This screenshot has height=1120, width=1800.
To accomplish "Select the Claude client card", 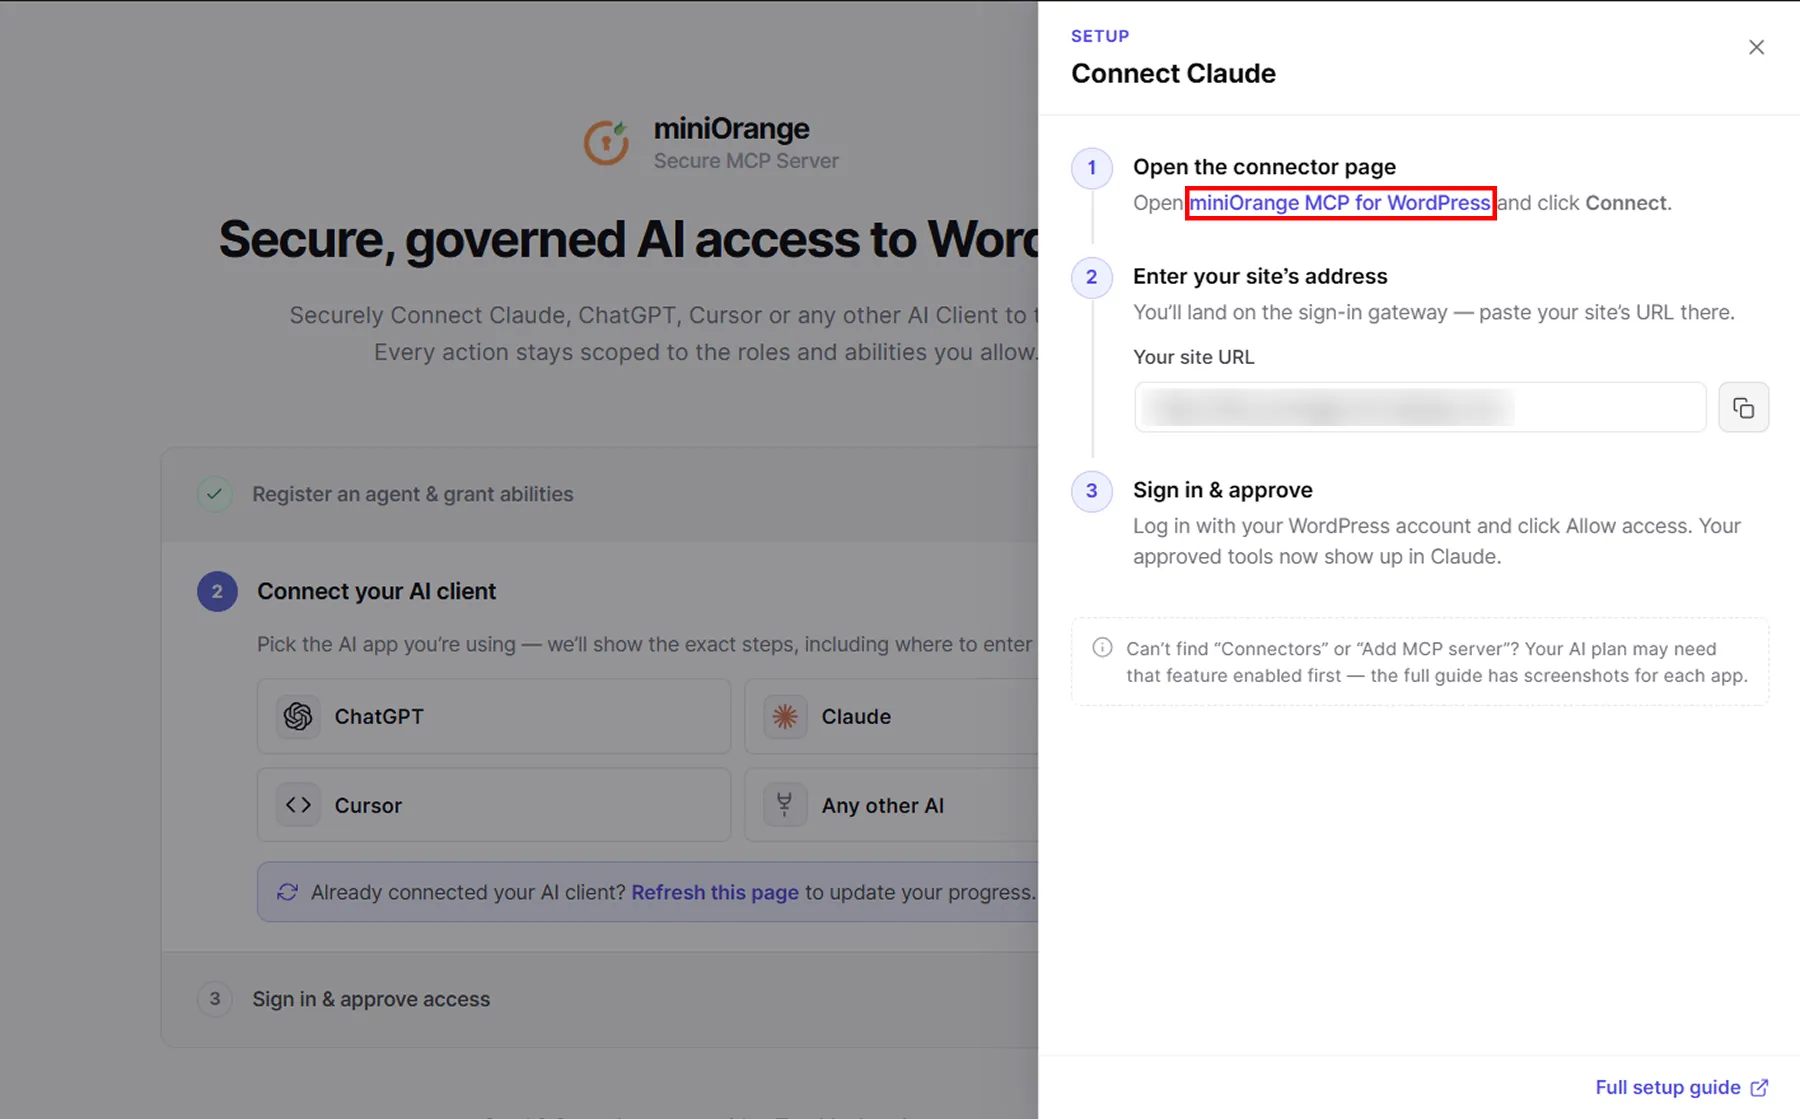I will [x=891, y=716].
